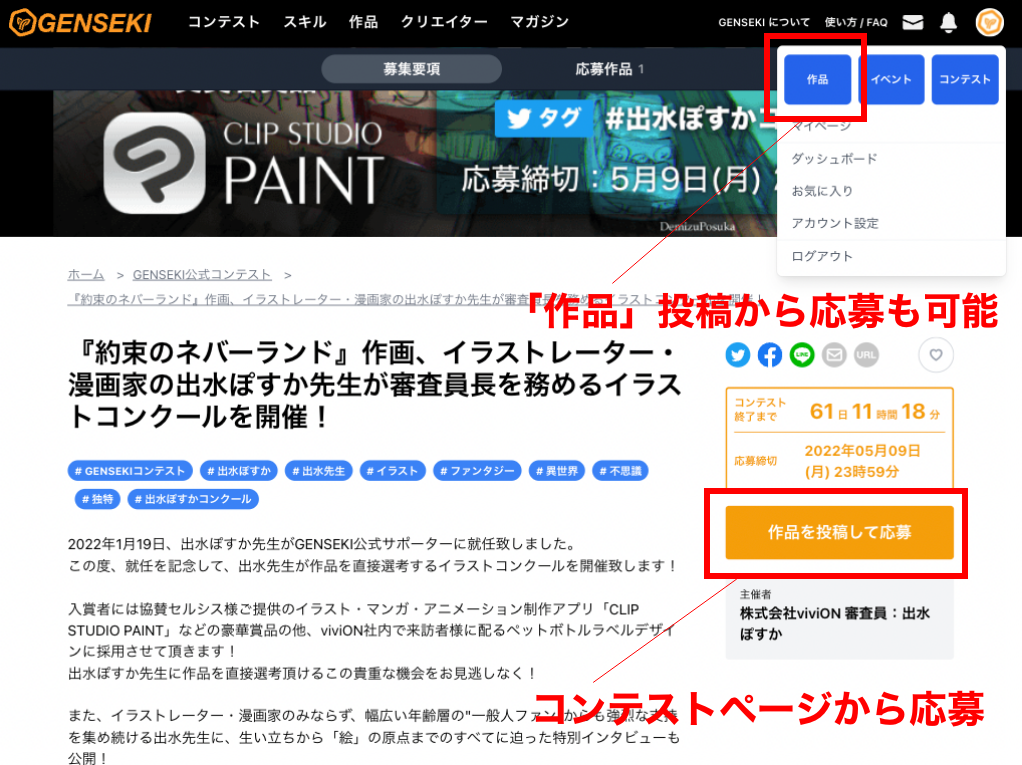Open the notifications bell

948,22
